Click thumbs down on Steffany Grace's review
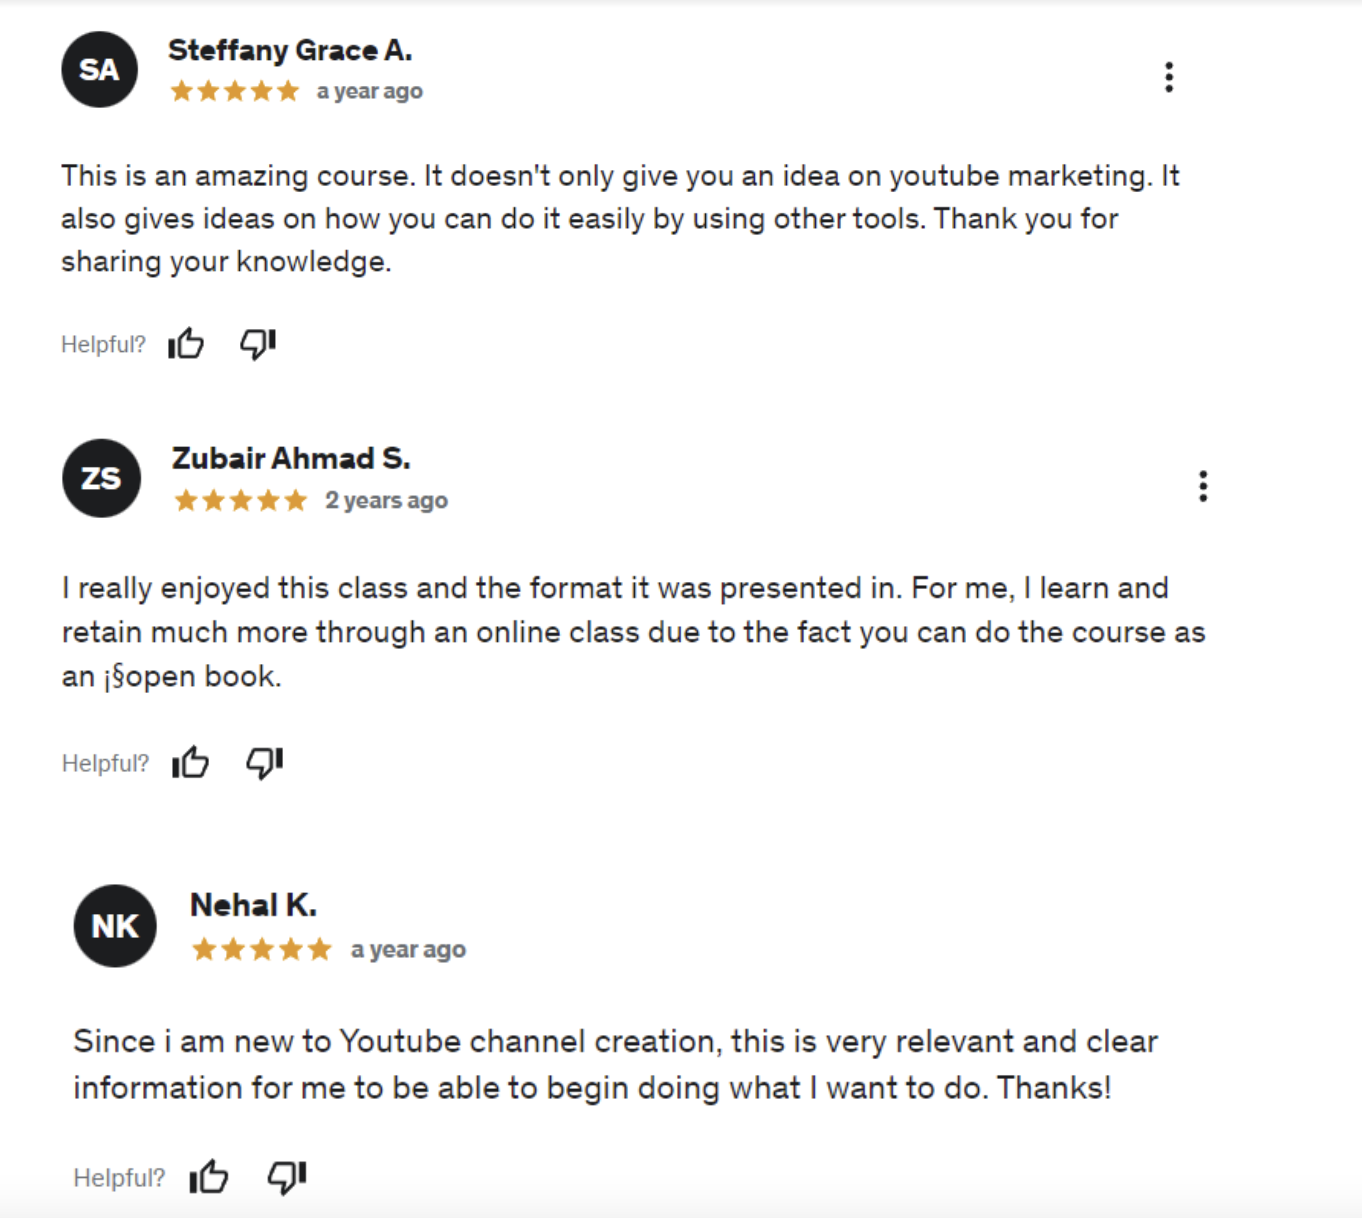This screenshot has height=1218, width=1362. point(256,343)
